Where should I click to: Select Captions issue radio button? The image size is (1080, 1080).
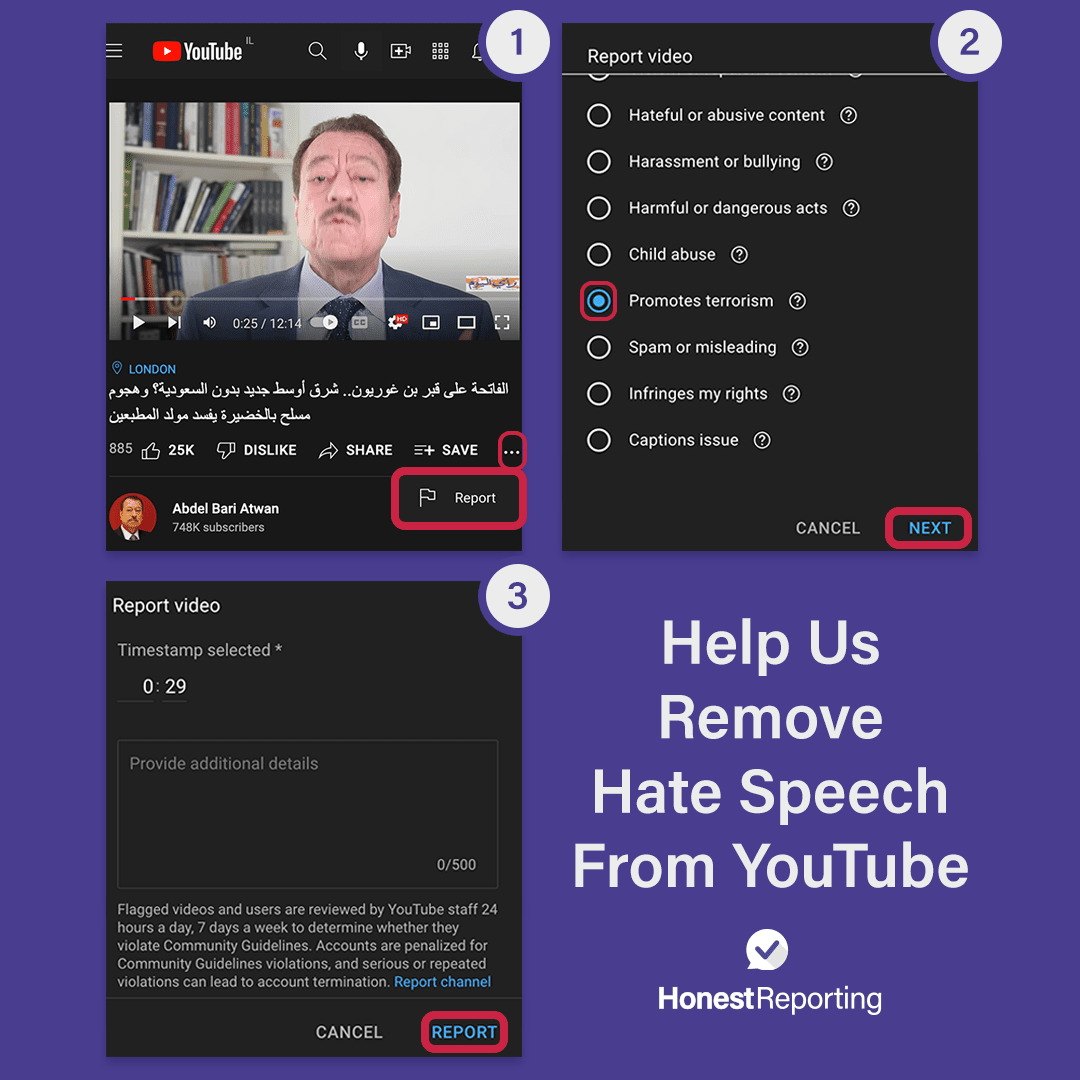coord(599,440)
